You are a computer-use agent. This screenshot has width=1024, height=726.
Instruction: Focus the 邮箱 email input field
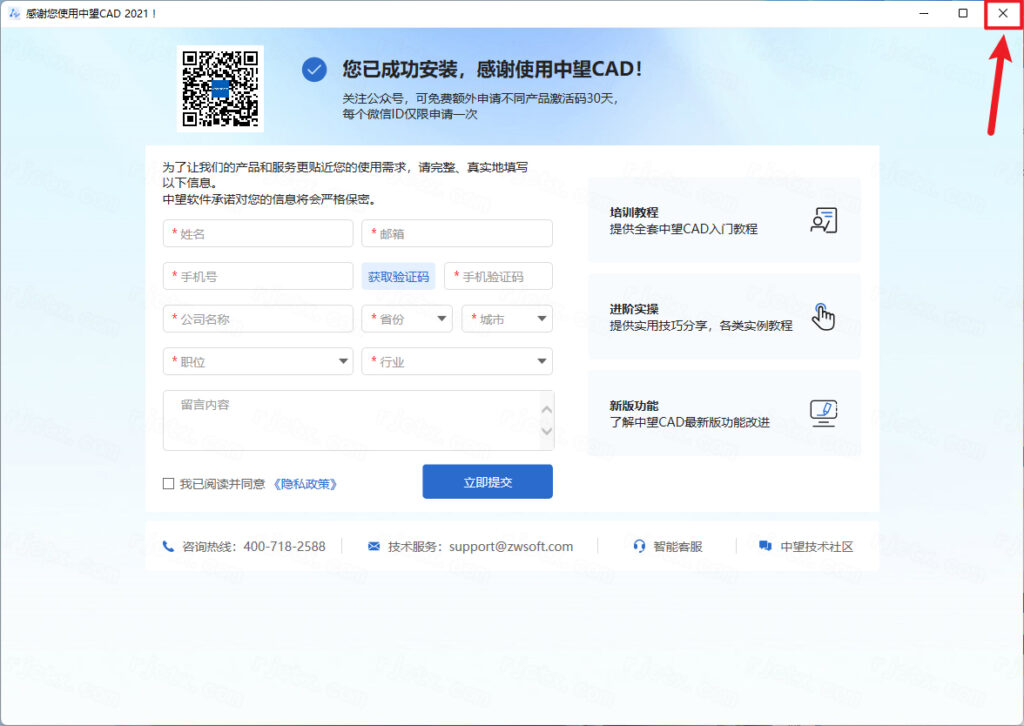click(x=457, y=233)
